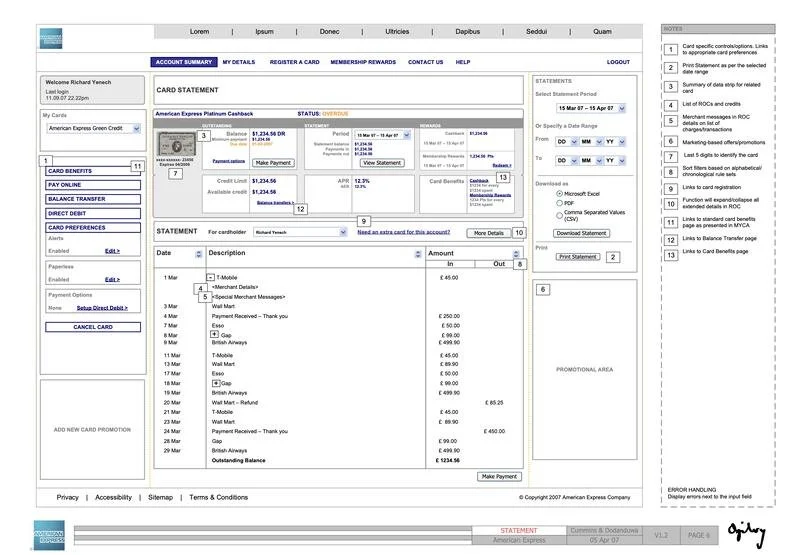Click Make Payment in the card summary strip

tap(273, 163)
